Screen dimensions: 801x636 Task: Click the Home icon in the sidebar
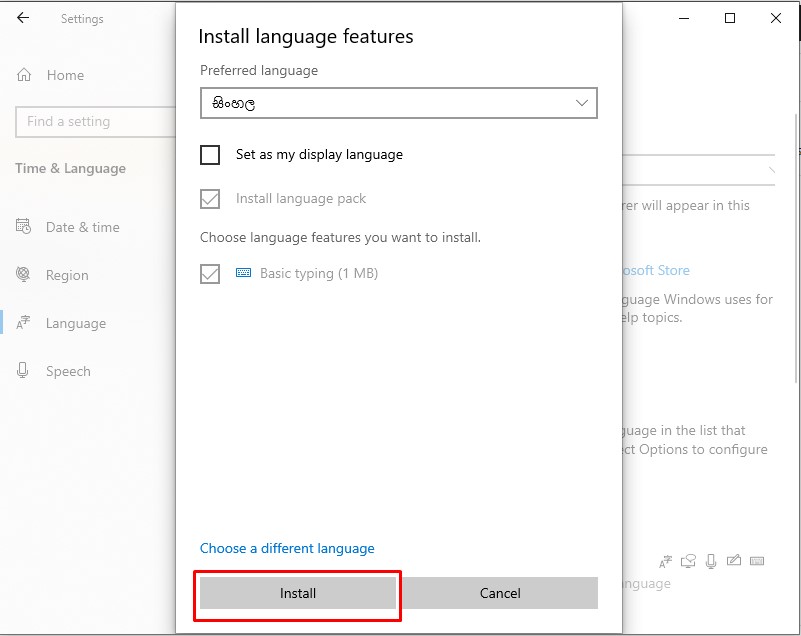pos(25,75)
